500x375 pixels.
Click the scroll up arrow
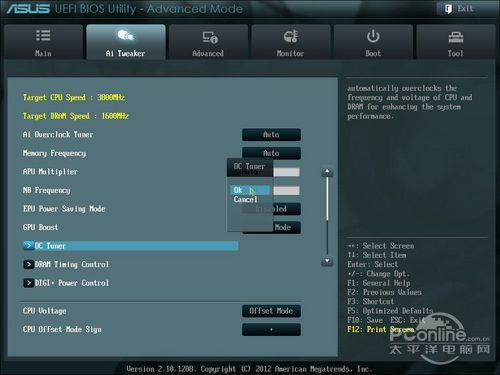pos(327,172)
